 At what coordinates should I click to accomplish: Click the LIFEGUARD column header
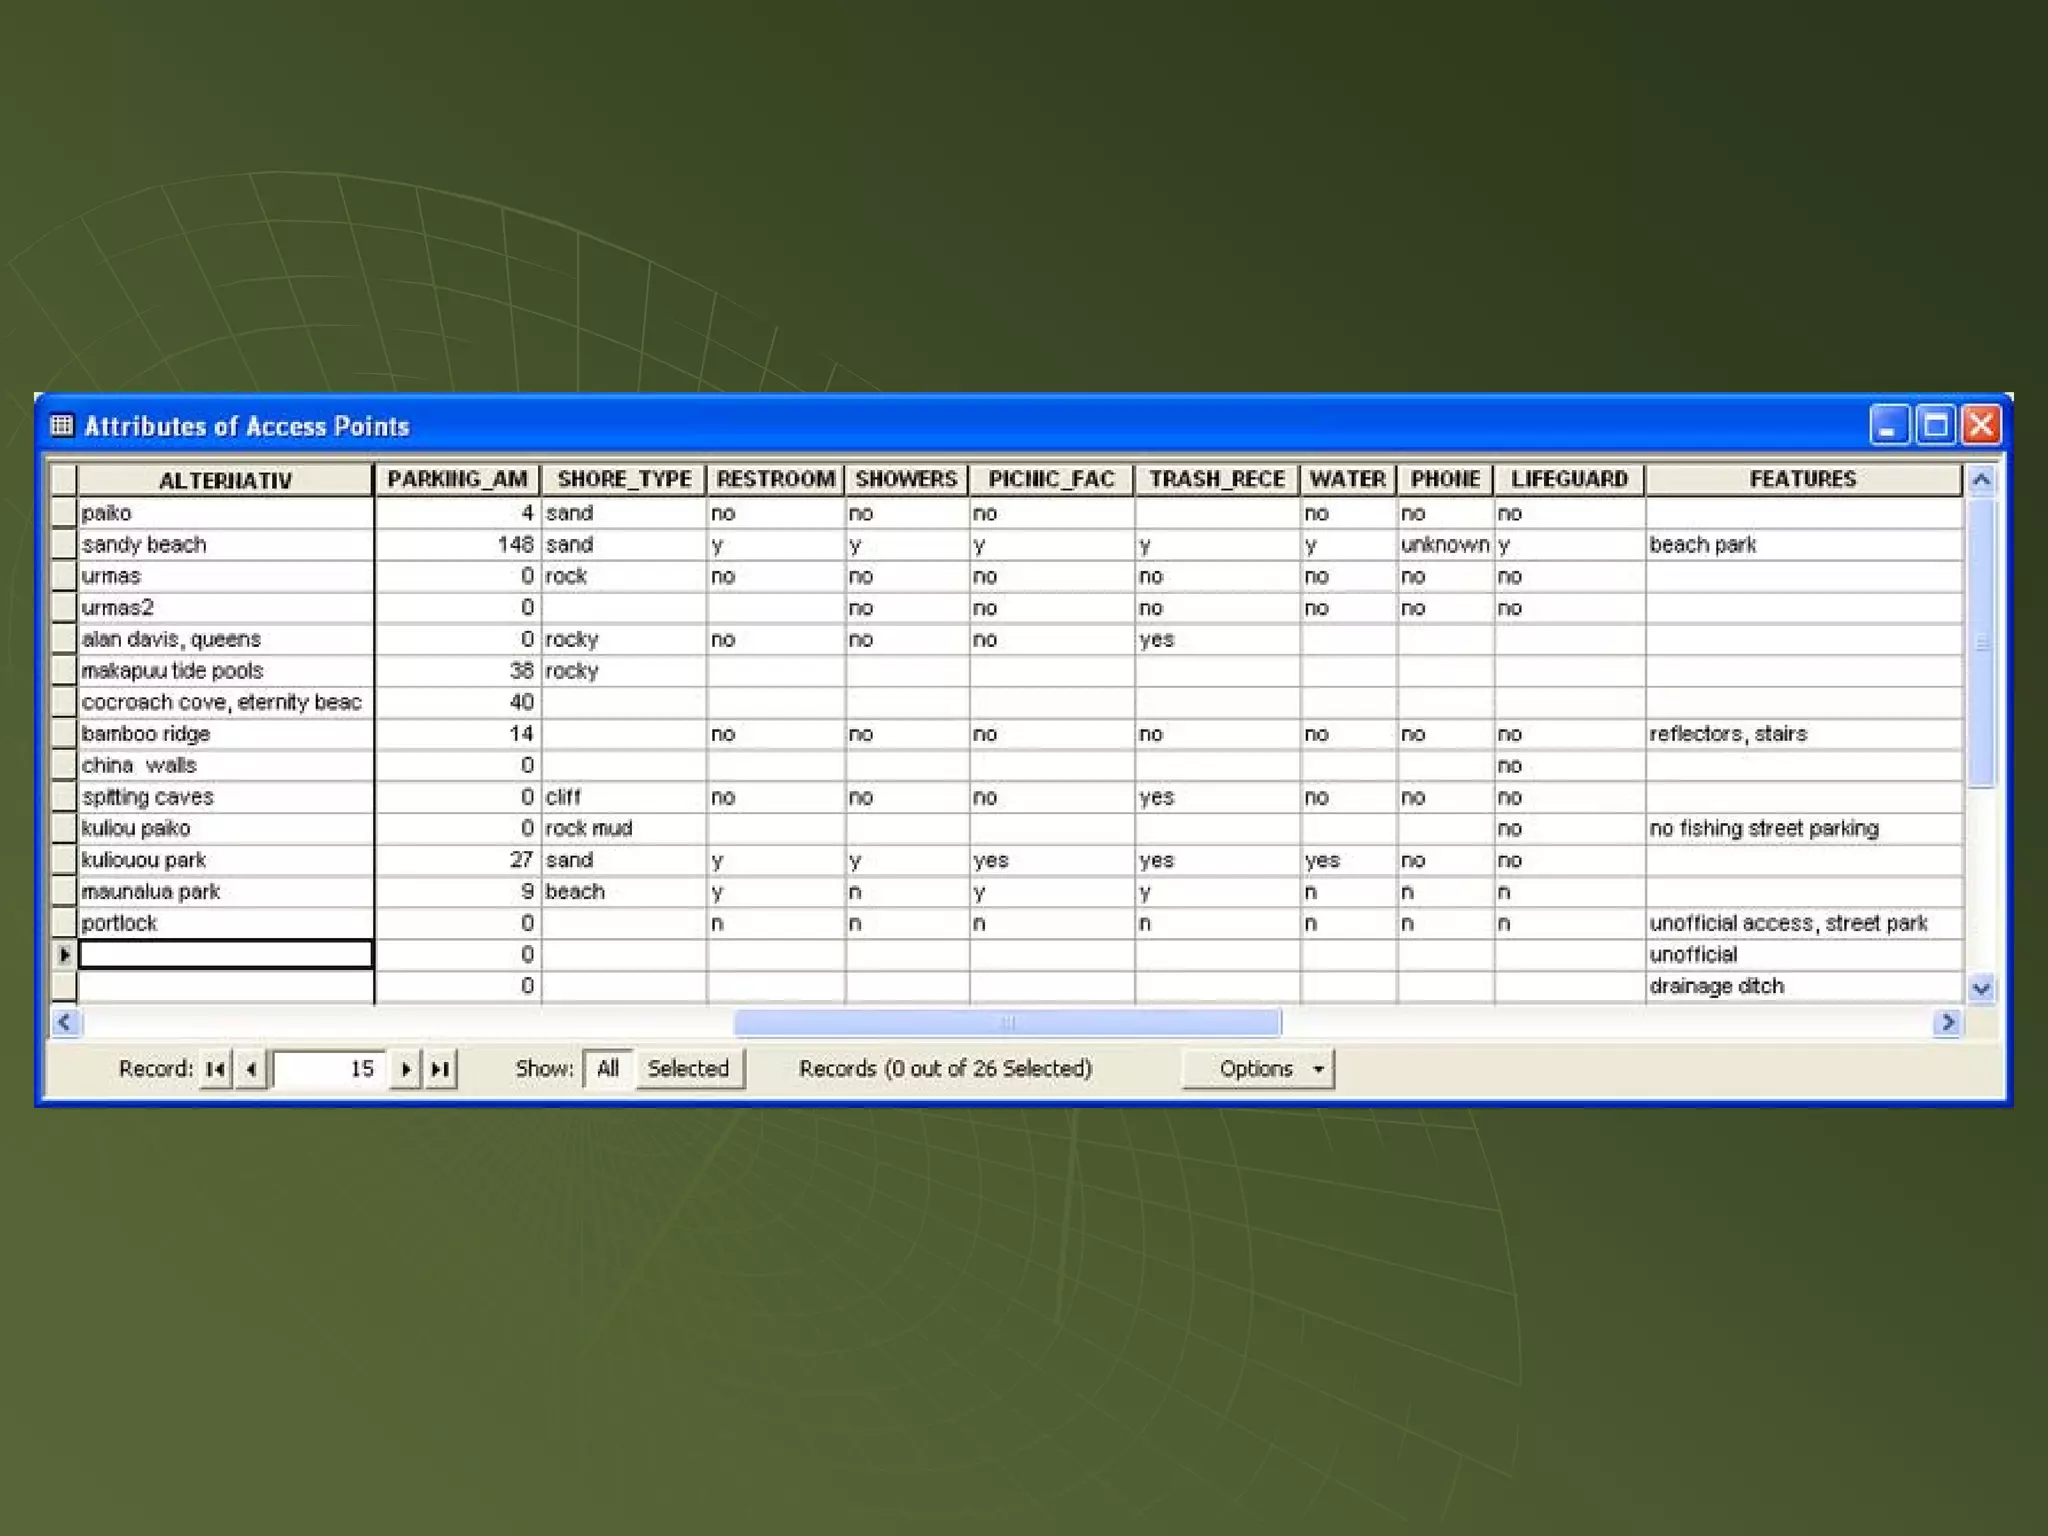point(1568,479)
